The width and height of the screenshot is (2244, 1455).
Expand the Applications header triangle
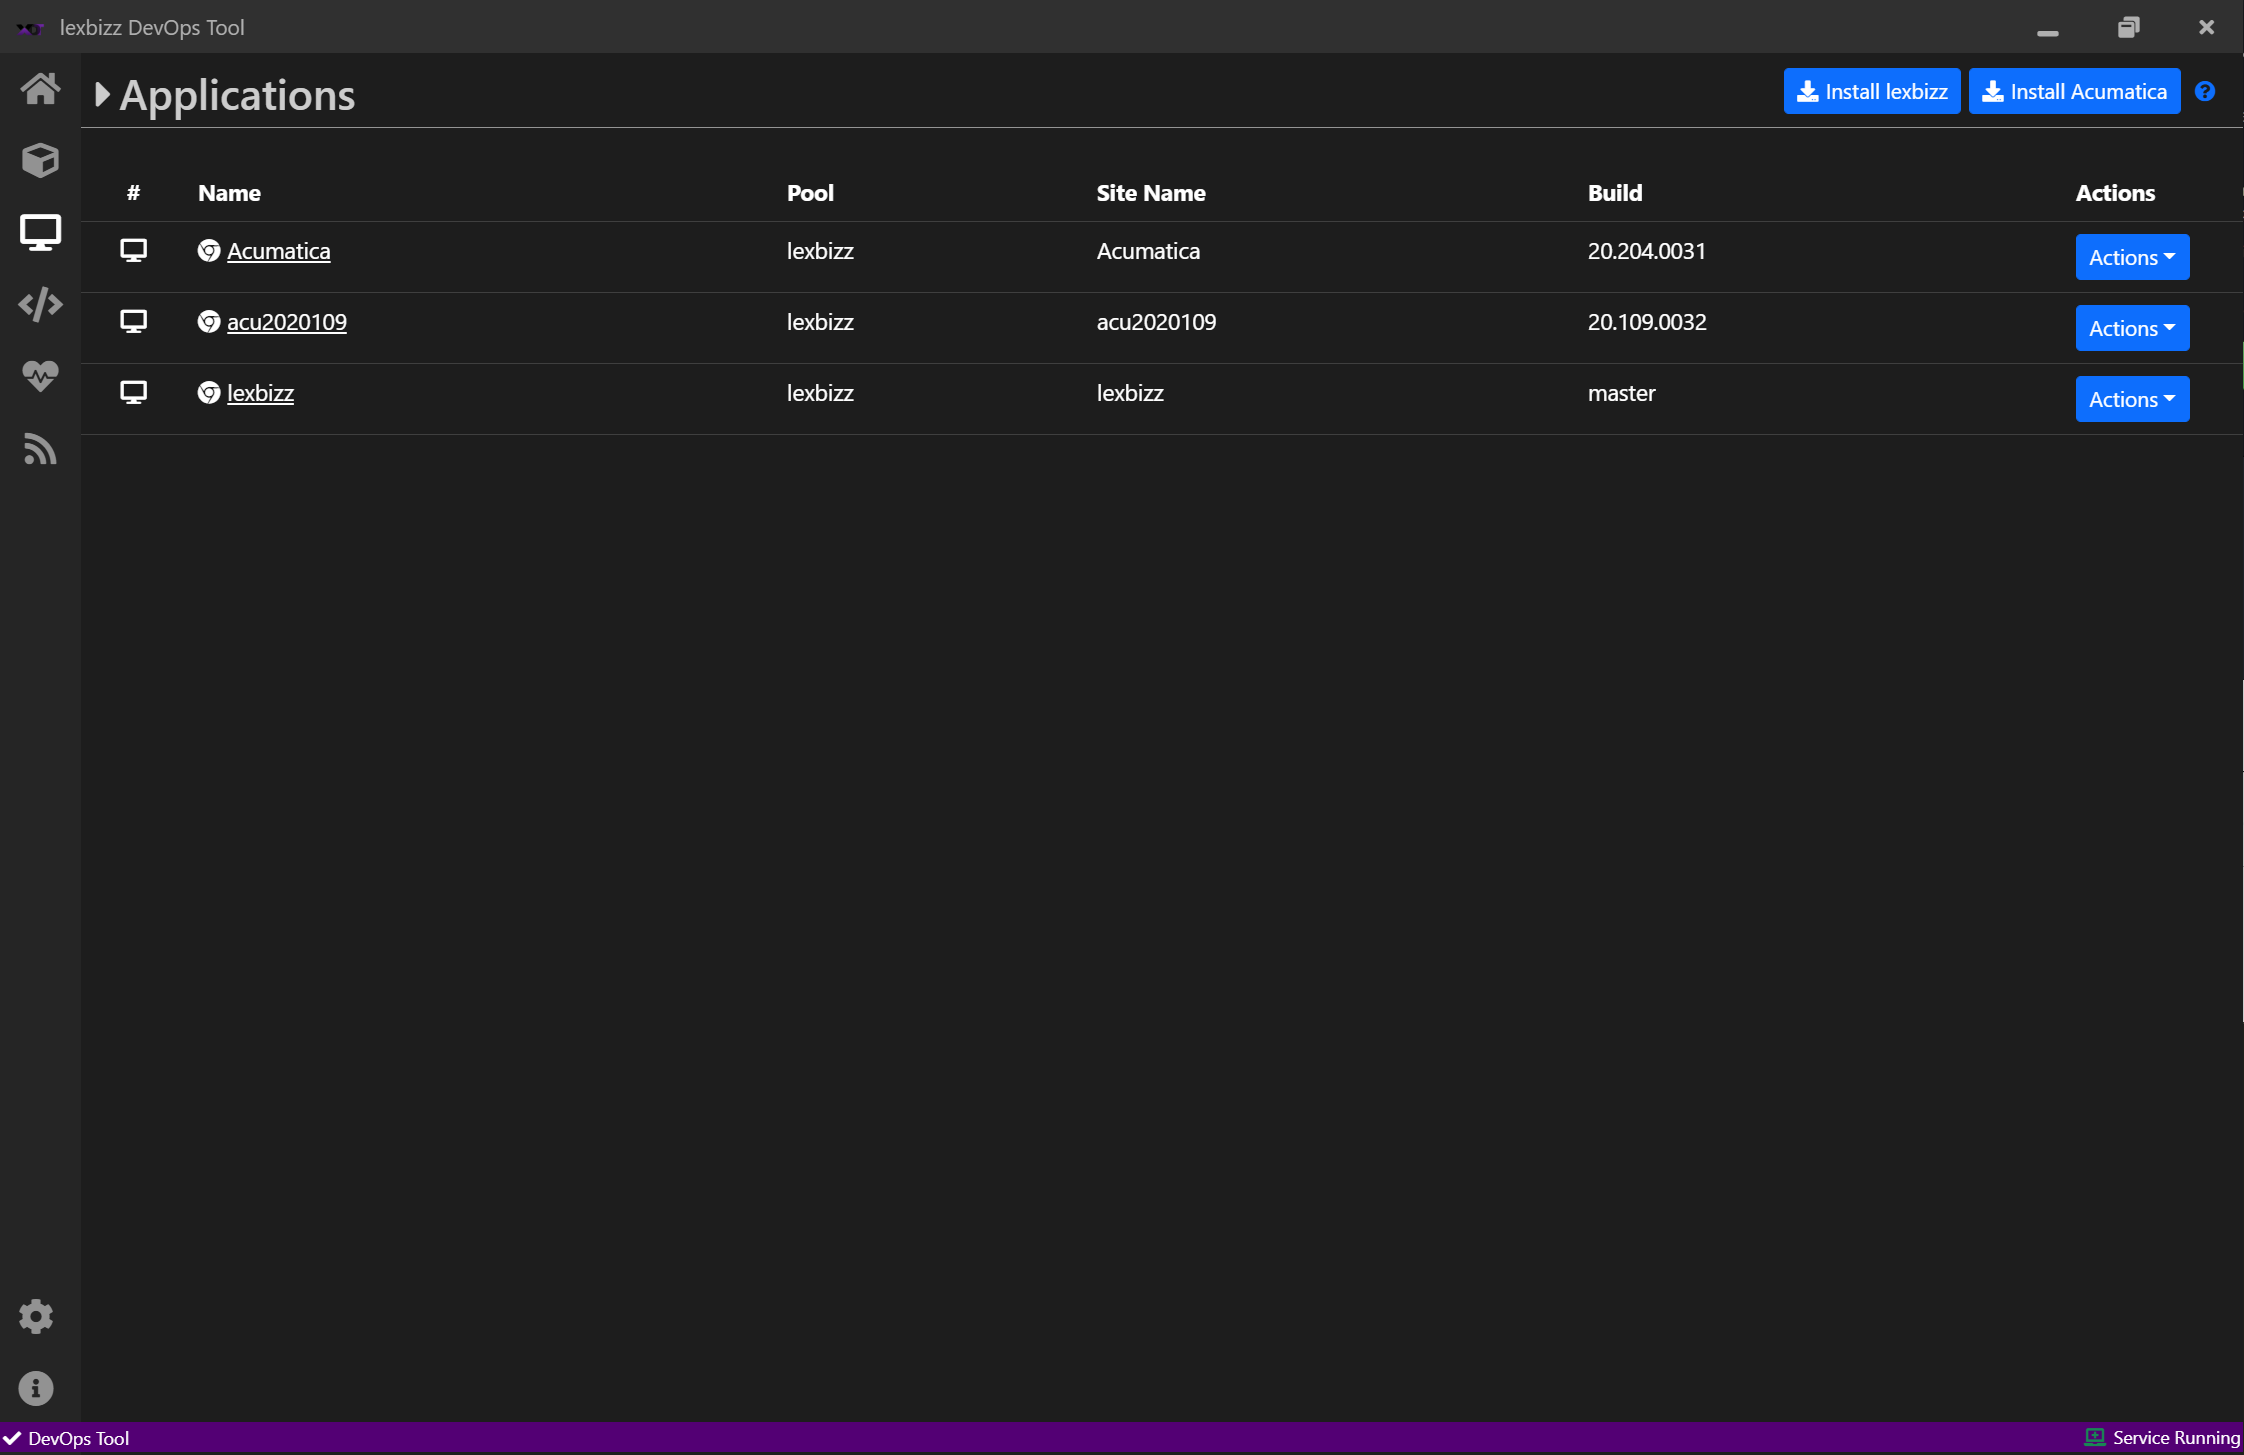coord(102,95)
